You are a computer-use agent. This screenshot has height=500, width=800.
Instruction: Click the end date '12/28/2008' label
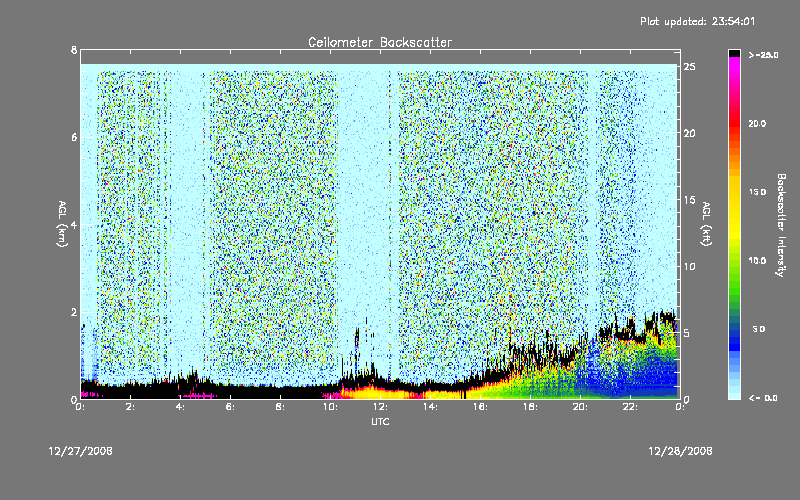680,451
